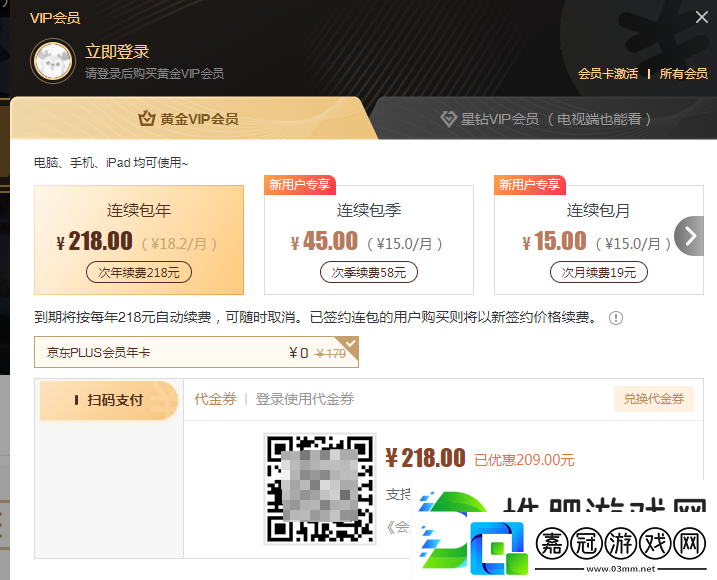717x580 pixels.
Task: Click 次月续费19元 label
Action: click(599, 272)
